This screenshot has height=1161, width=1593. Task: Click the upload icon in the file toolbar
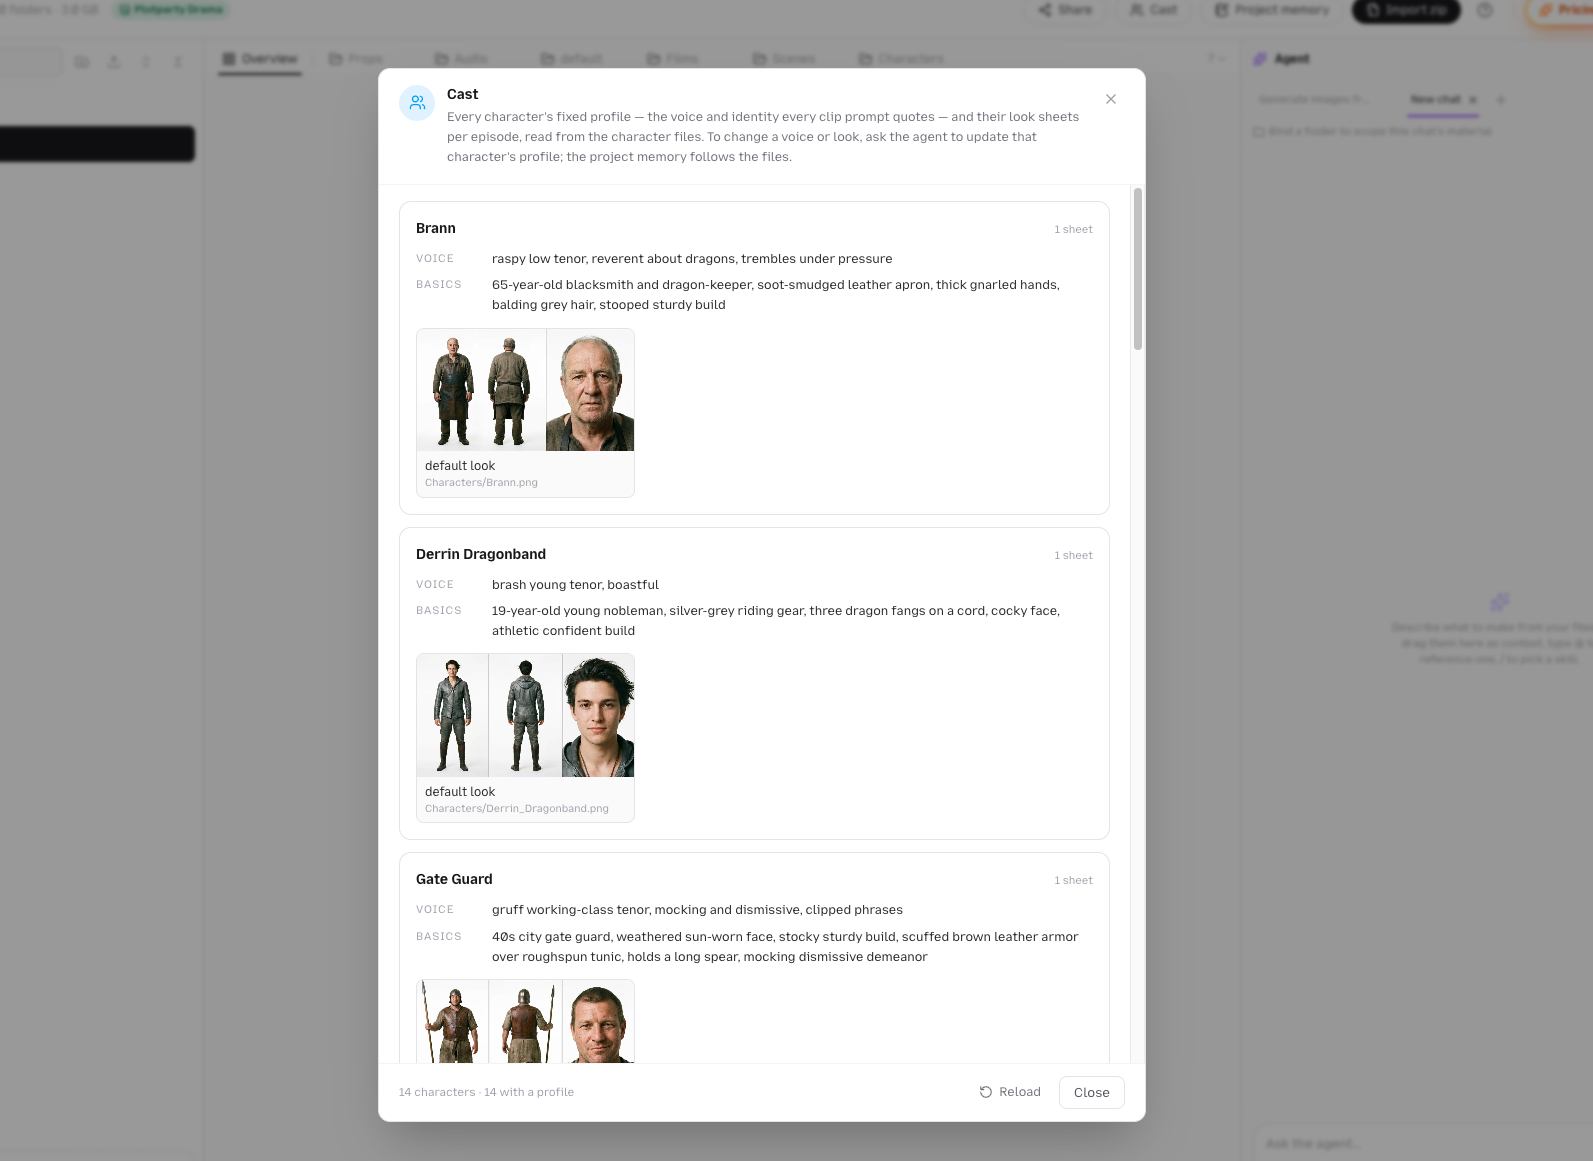114,62
